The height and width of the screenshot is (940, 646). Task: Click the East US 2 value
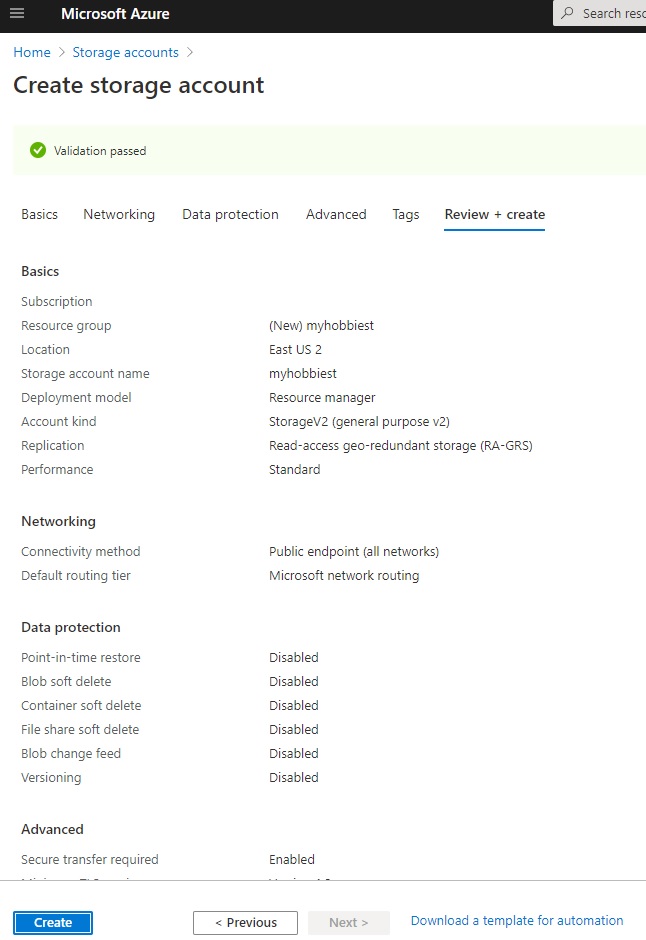tap(295, 350)
